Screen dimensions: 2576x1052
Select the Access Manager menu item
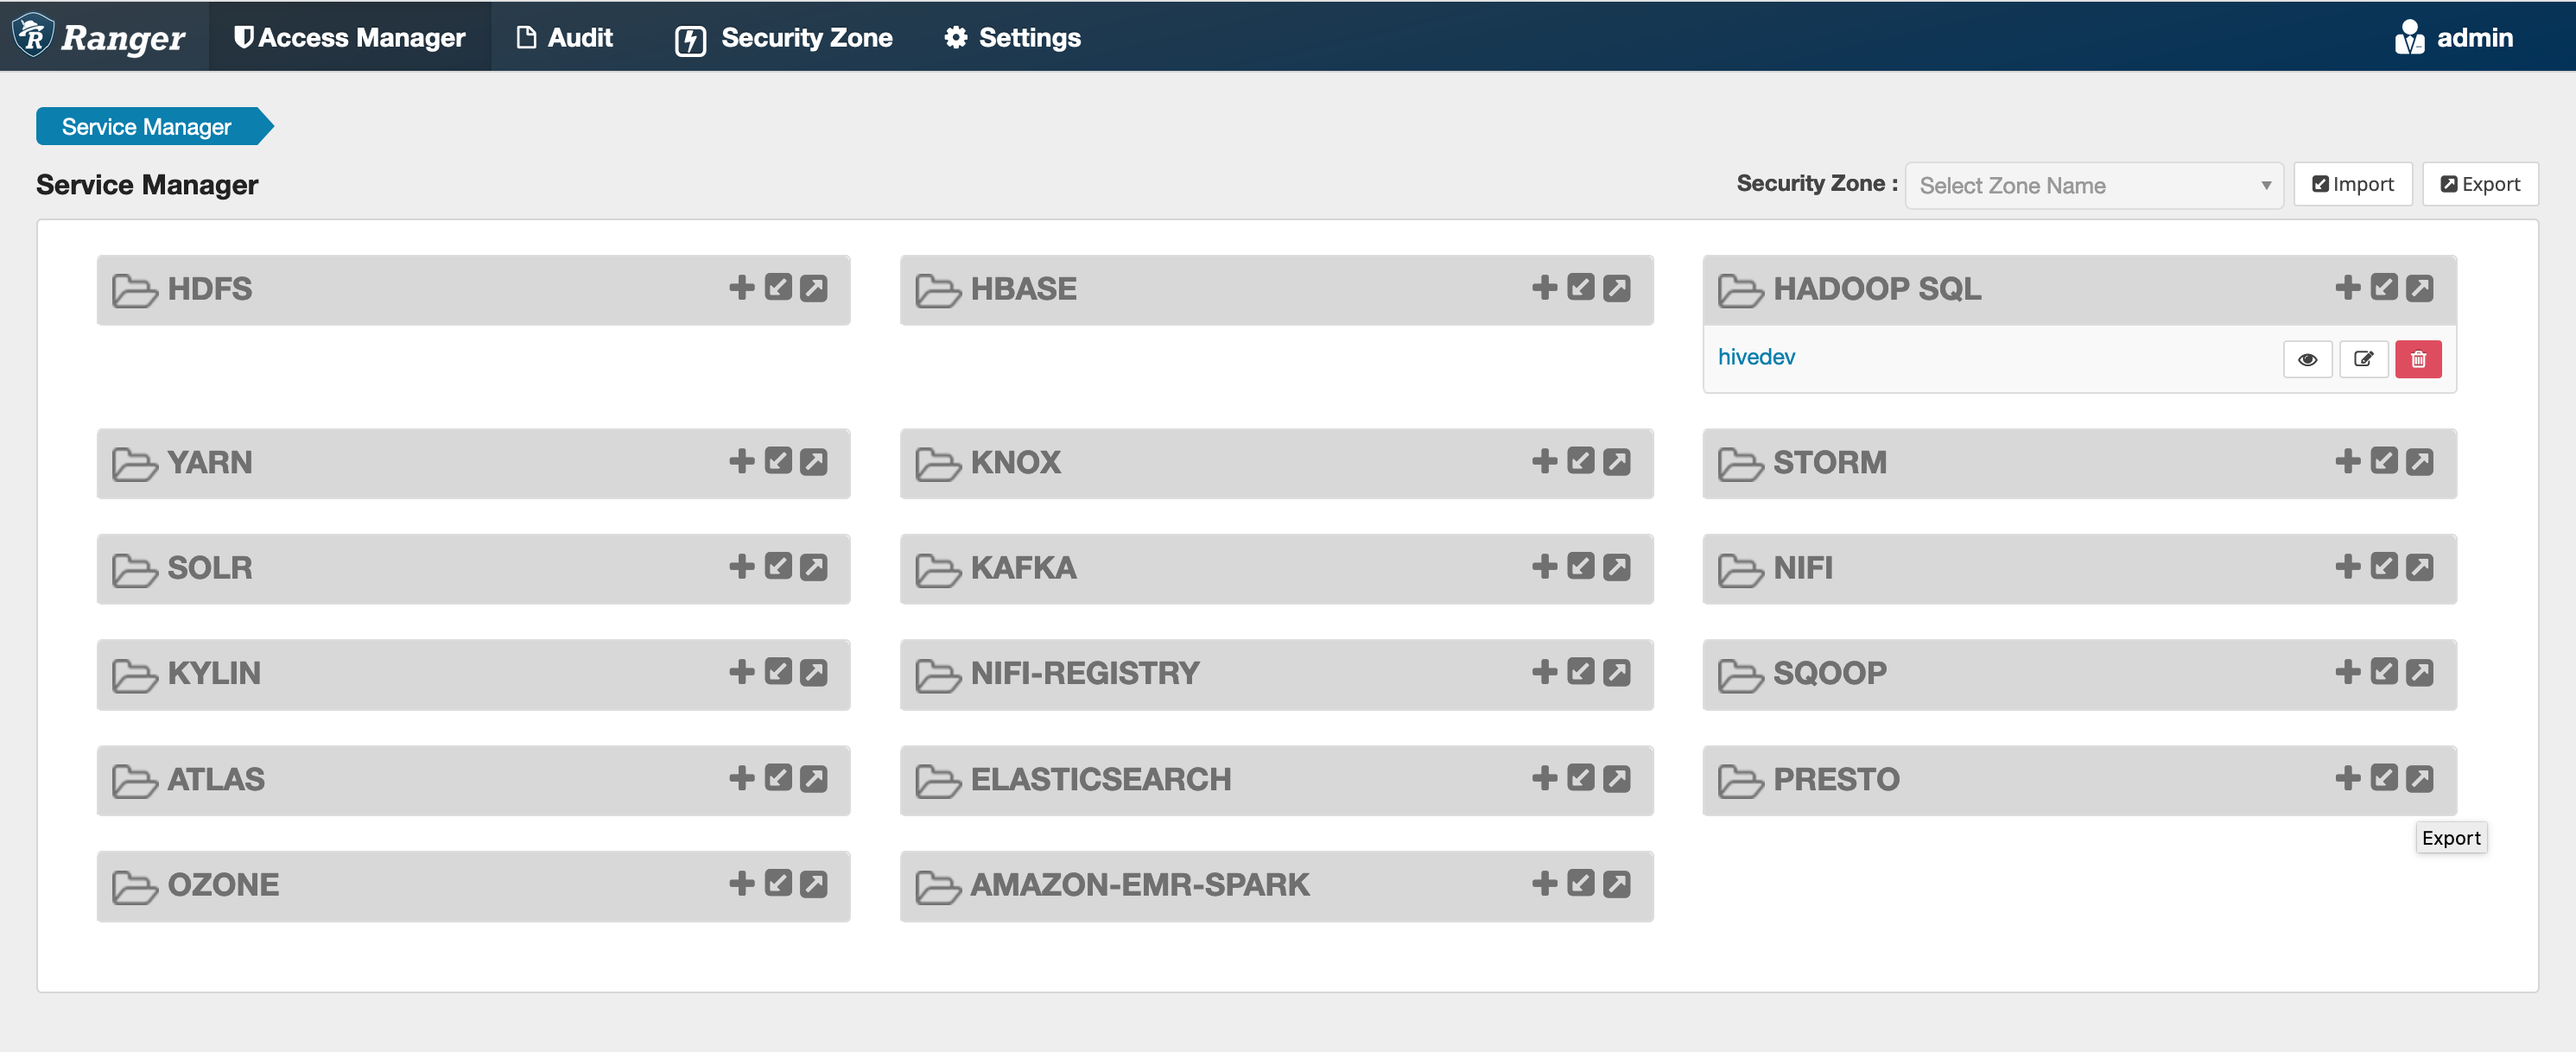click(x=350, y=38)
